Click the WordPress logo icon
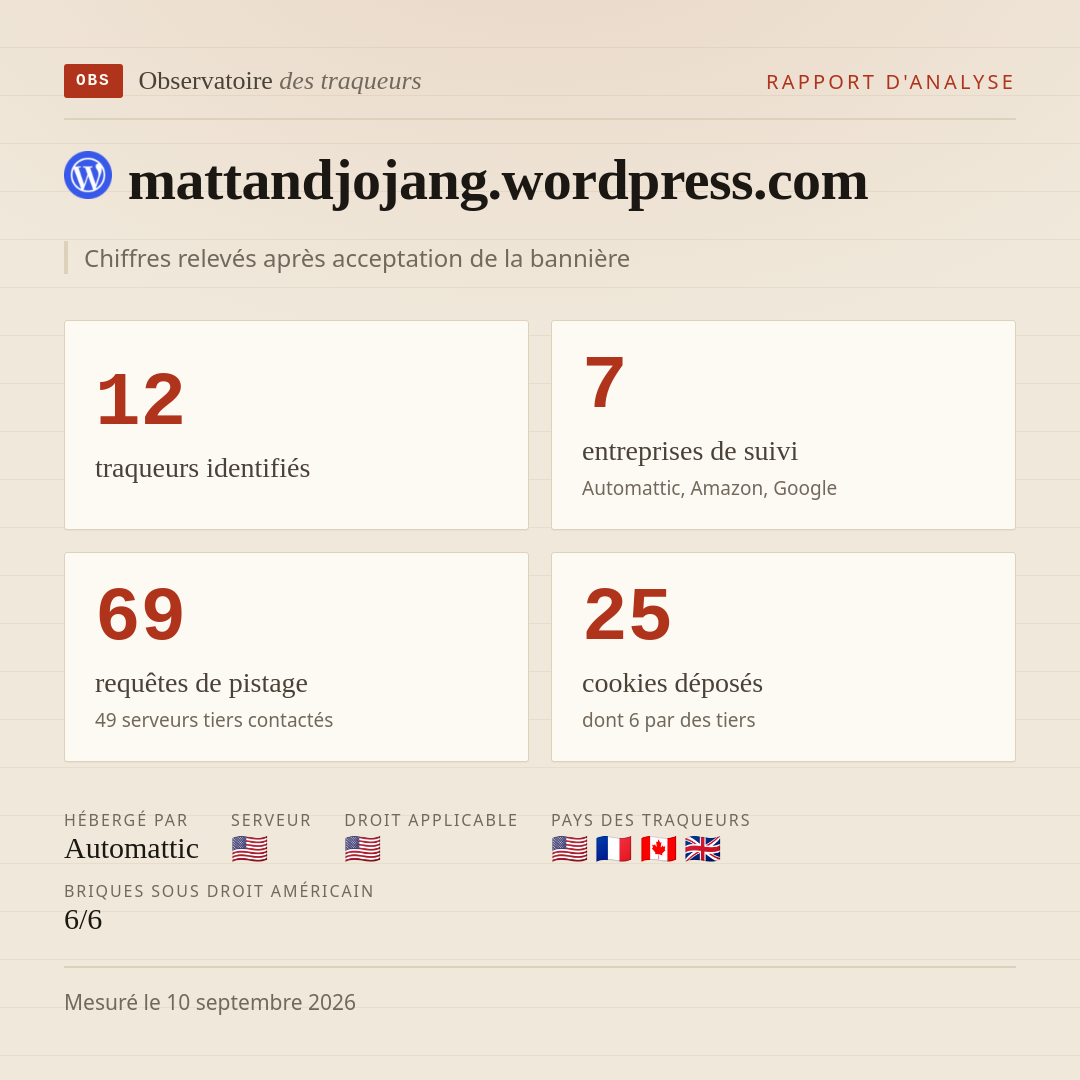This screenshot has width=1080, height=1080. [88, 175]
